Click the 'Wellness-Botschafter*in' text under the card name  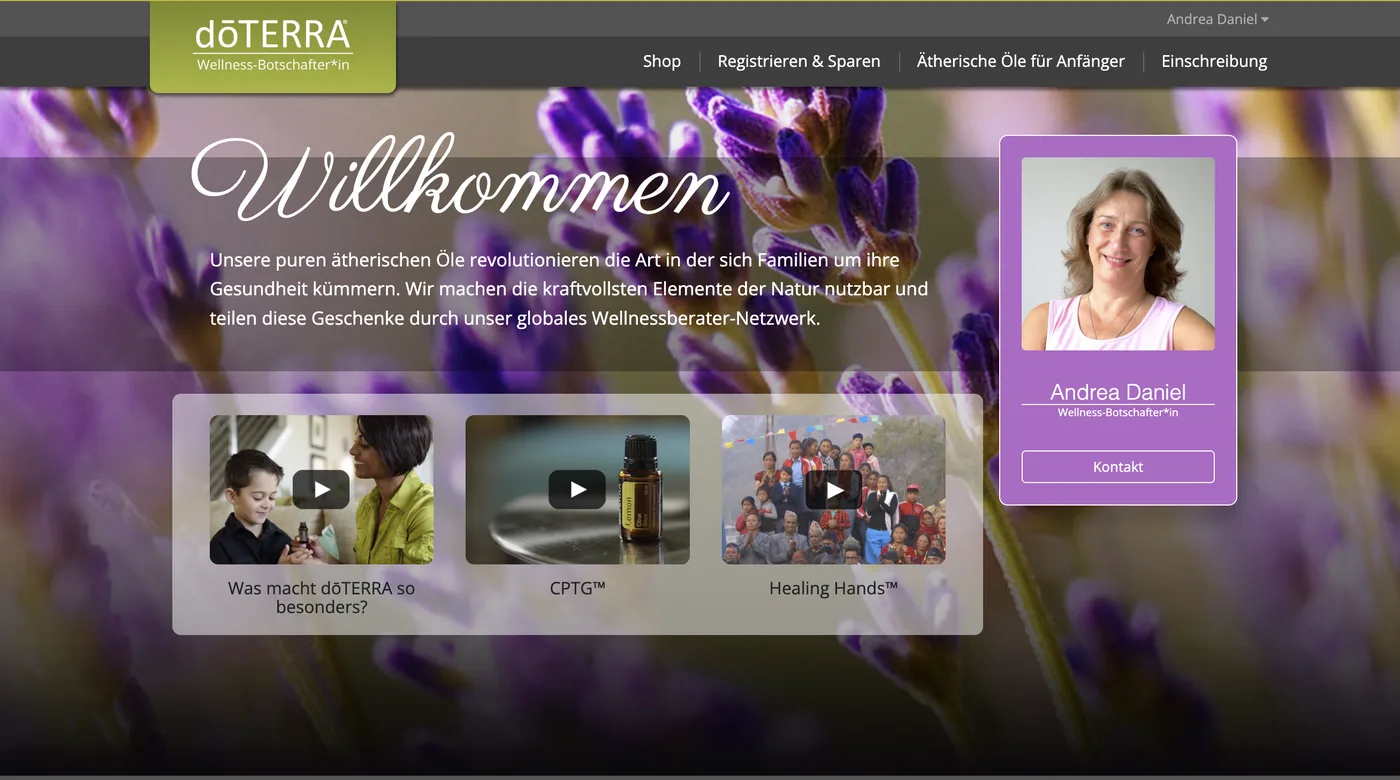(x=1118, y=412)
